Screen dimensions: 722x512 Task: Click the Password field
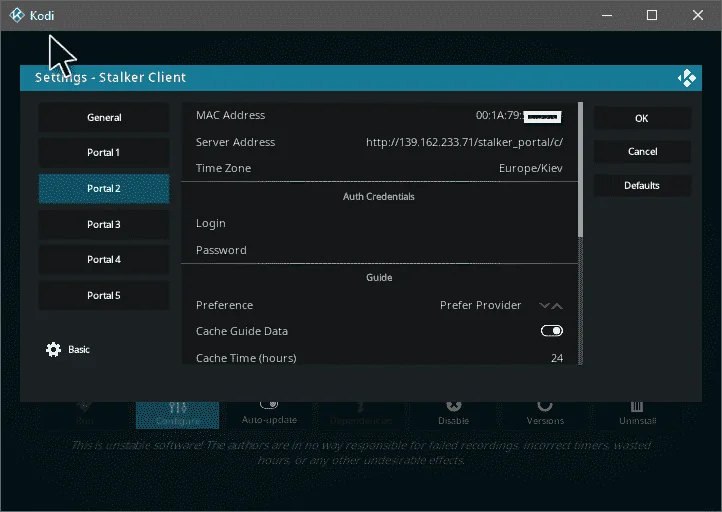coord(379,250)
